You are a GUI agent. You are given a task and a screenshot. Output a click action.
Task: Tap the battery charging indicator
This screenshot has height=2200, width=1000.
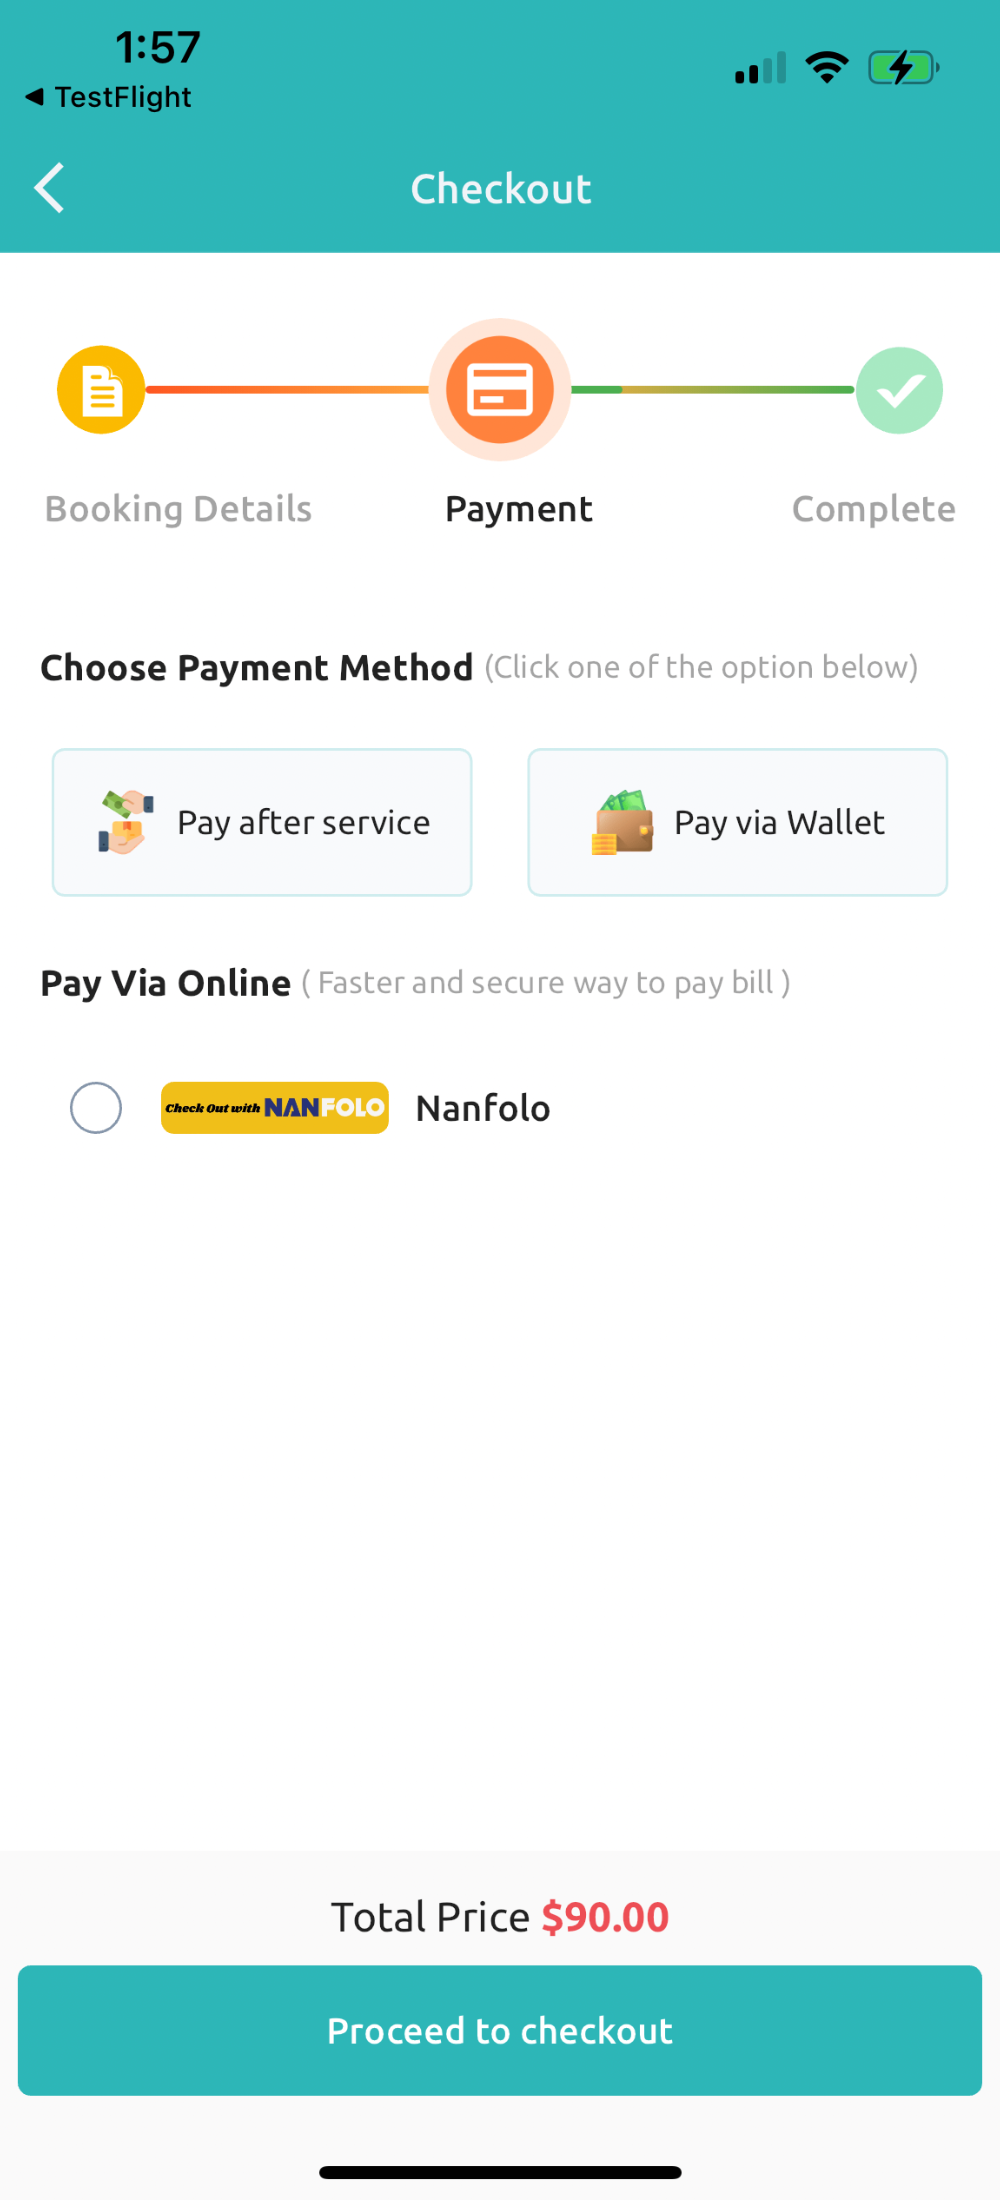coord(903,68)
